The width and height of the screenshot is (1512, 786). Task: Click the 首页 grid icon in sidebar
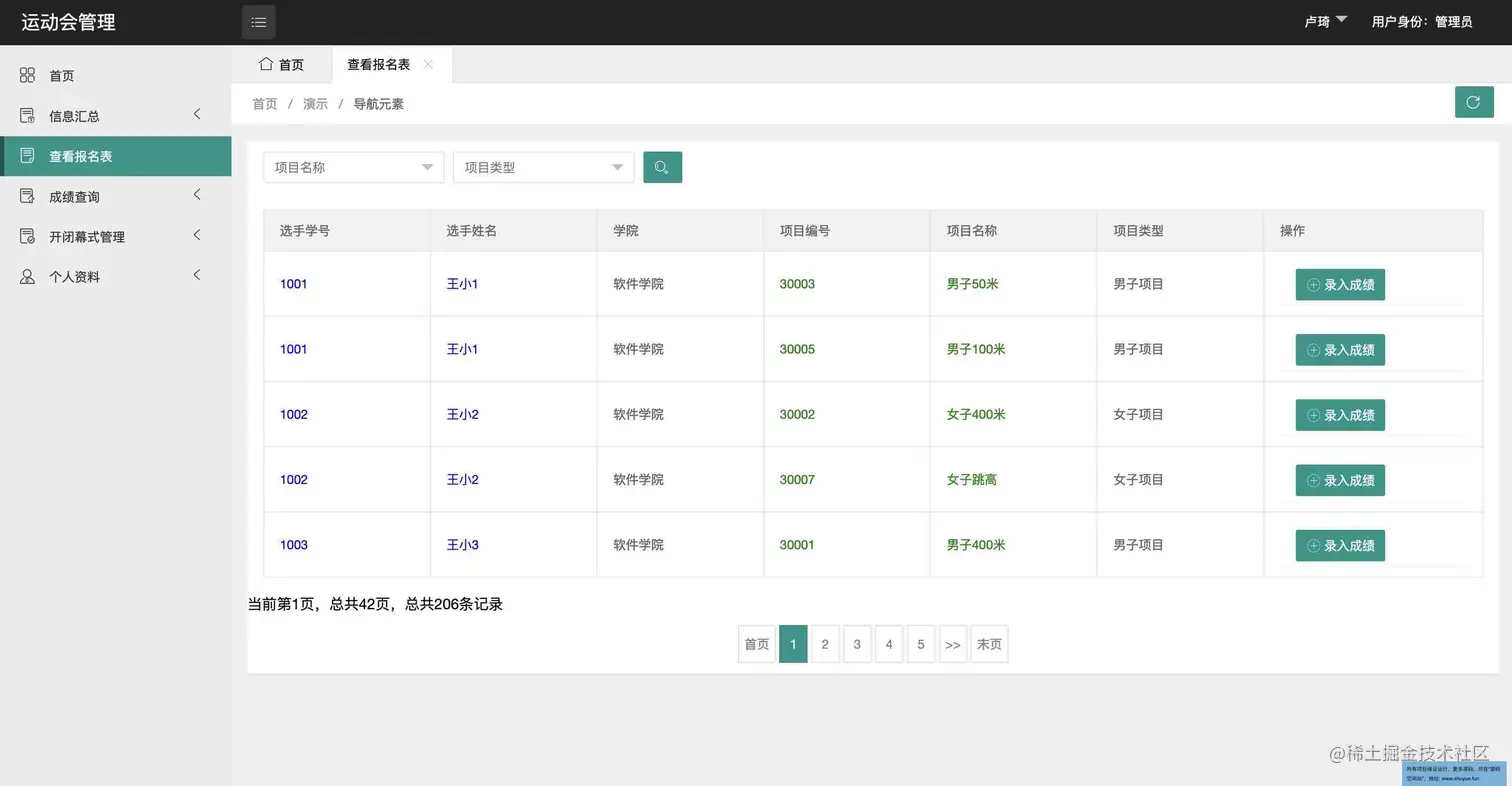pyautogui.click(x=27, y=75)
